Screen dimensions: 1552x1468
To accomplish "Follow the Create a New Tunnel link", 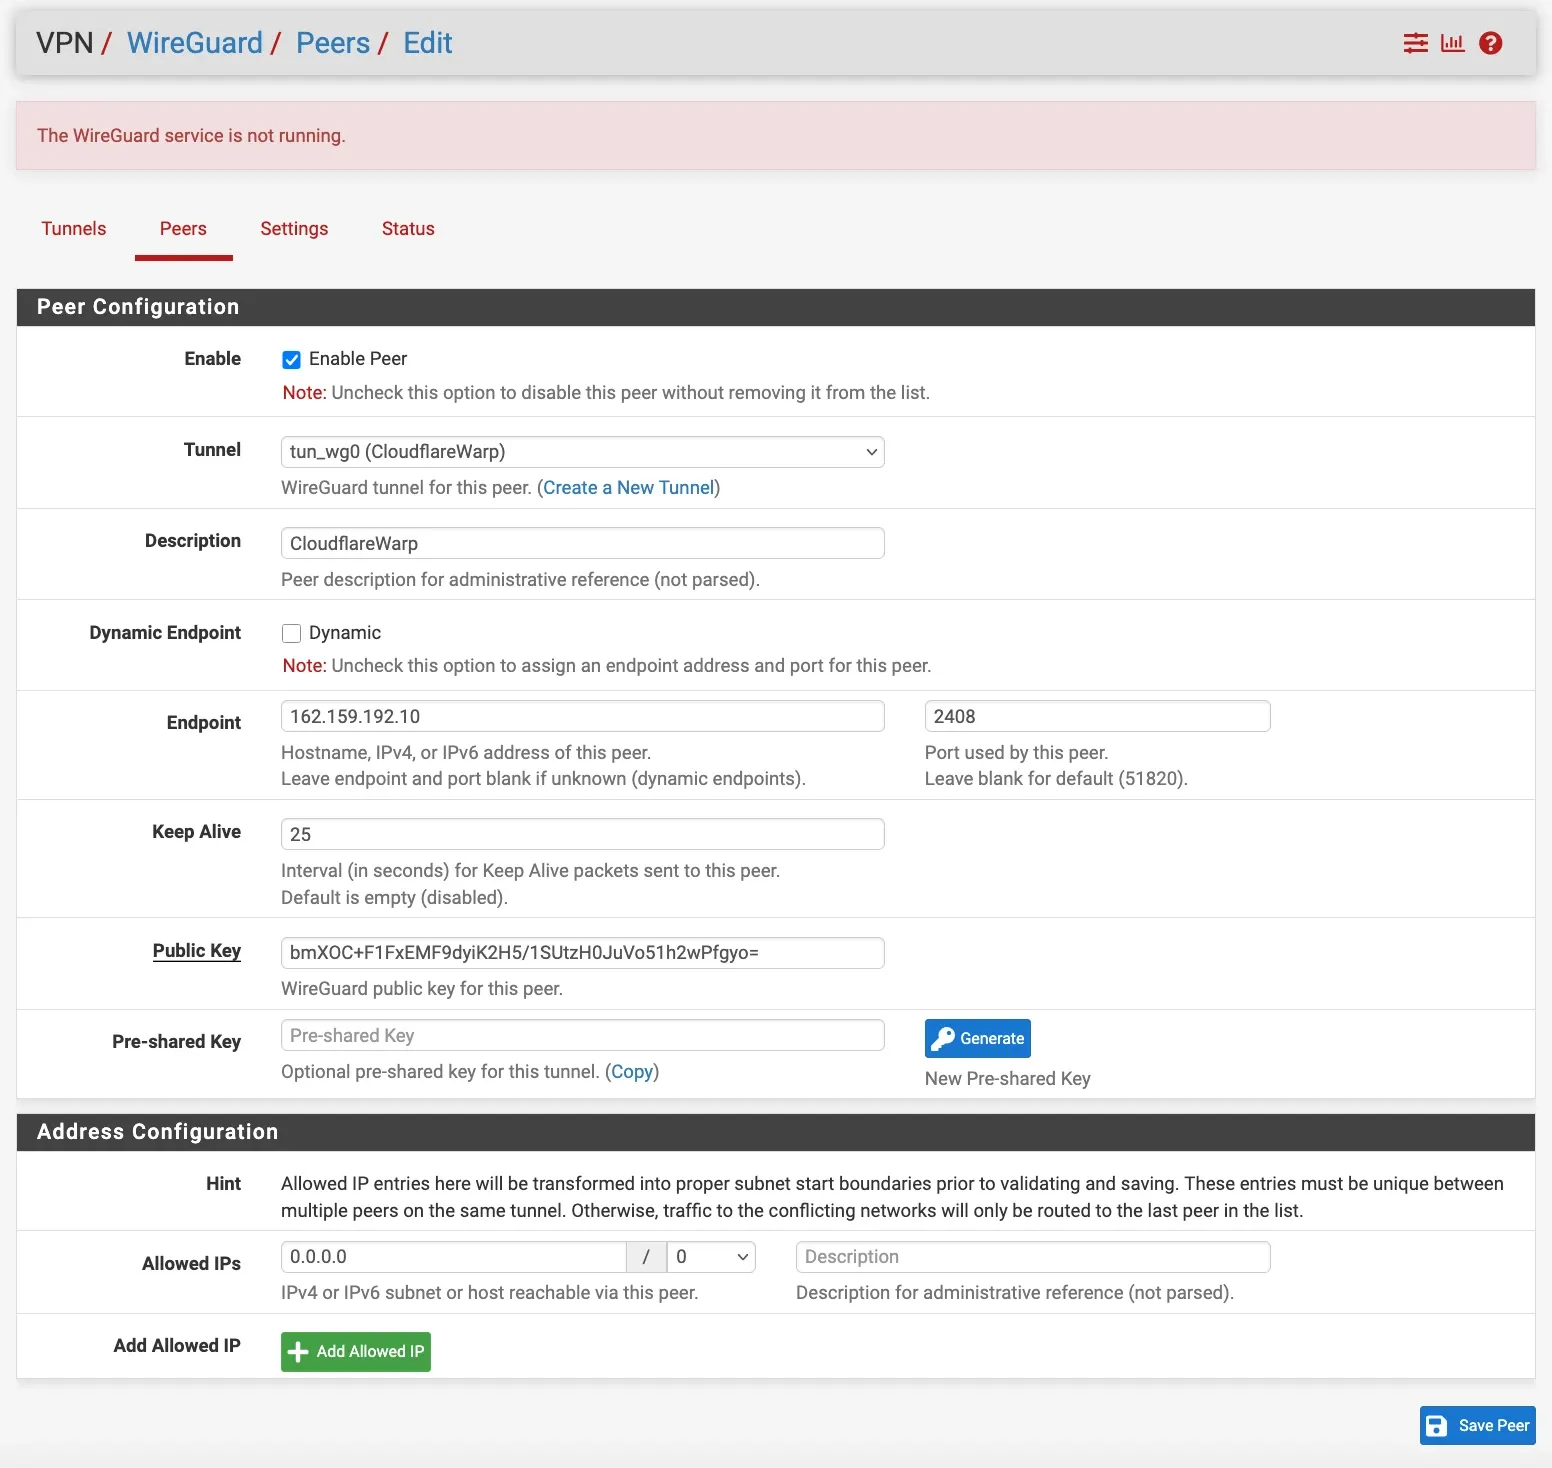I will (629, 488).
